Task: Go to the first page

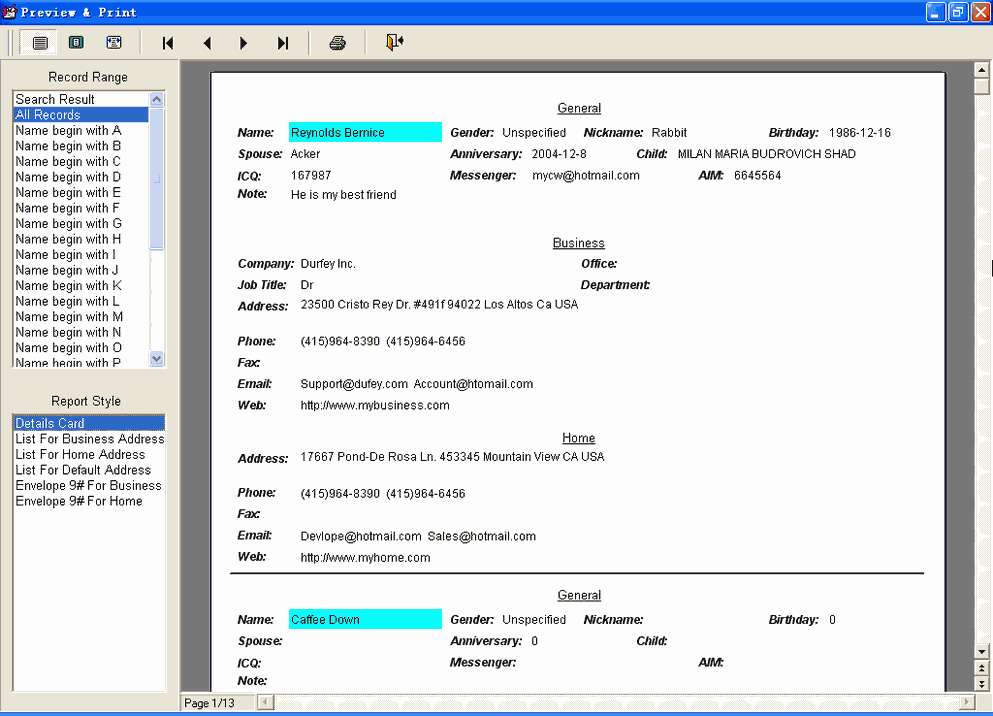Action: [x=168, y=43]
